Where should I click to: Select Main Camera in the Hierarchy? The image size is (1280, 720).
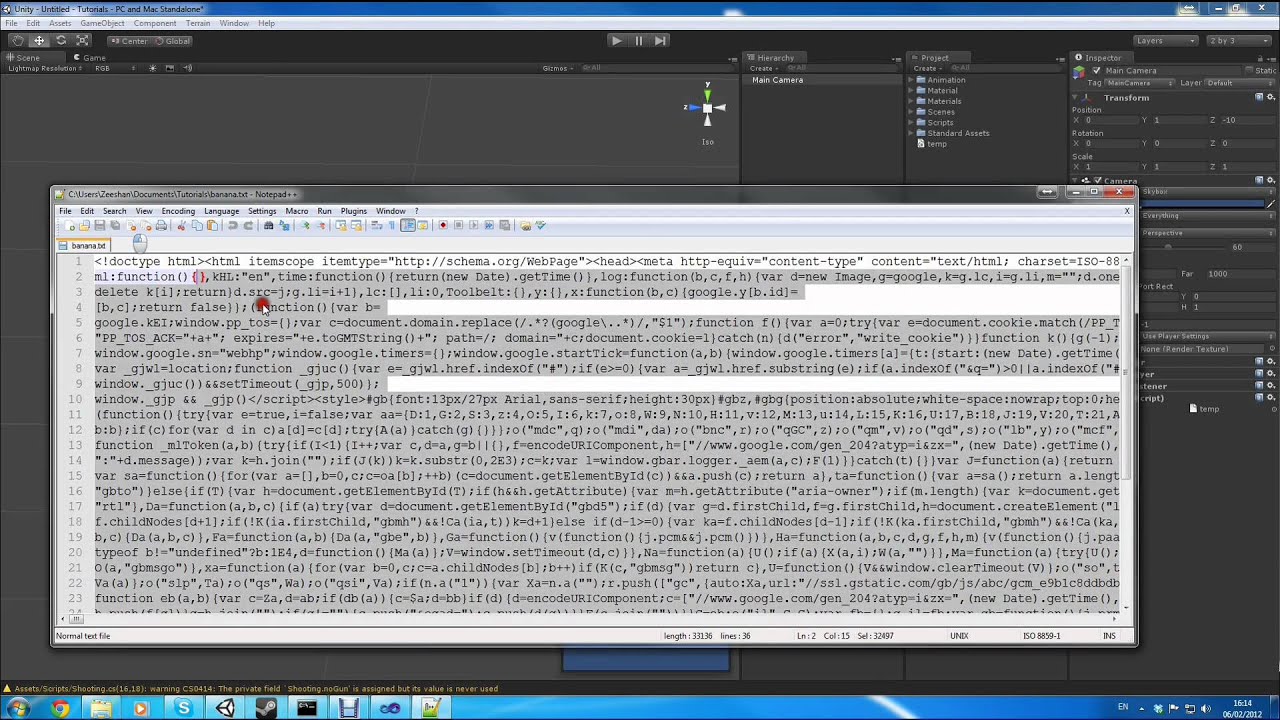(x=778, y=80)
